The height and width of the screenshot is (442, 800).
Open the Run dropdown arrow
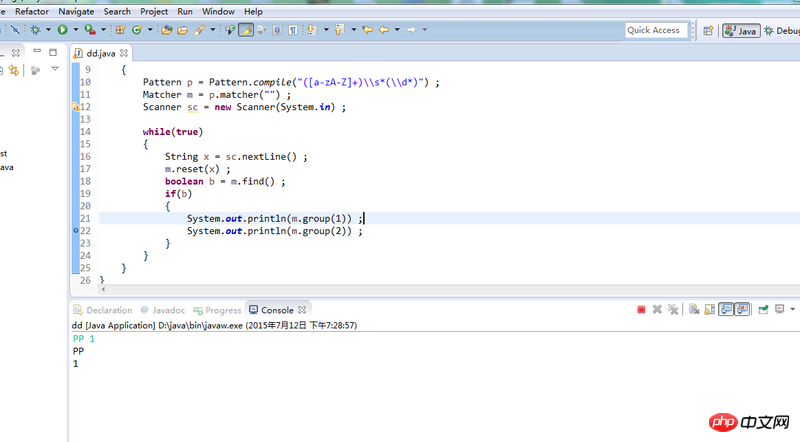[76, 30]
